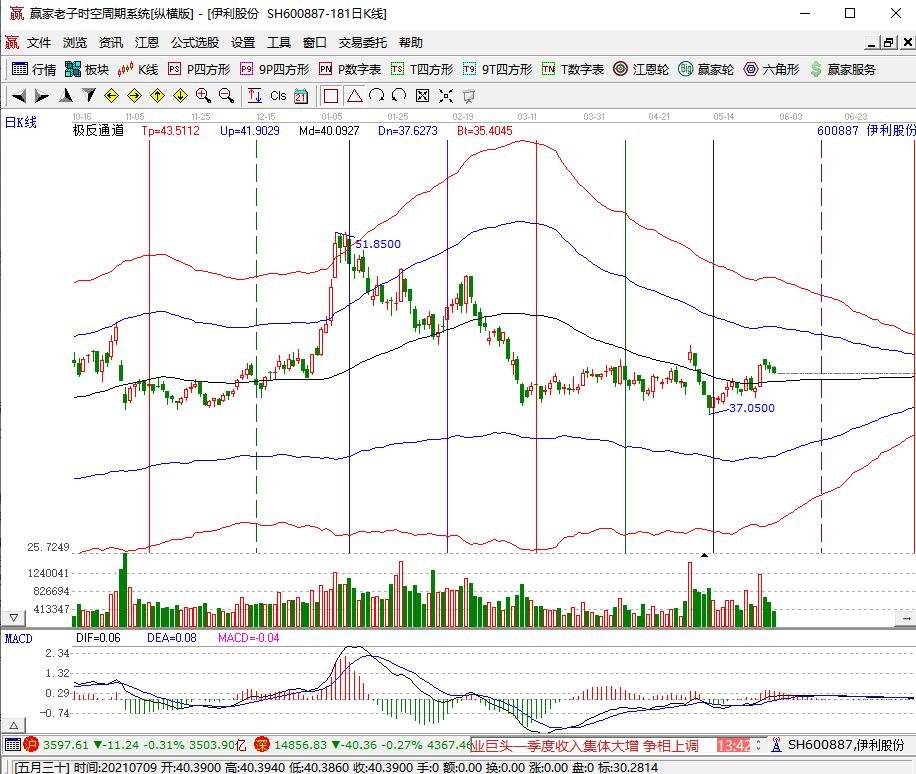Open the 窗口 menu
Image resolution: width=916 pixels, height=774 pixels.
click(315, 43)
